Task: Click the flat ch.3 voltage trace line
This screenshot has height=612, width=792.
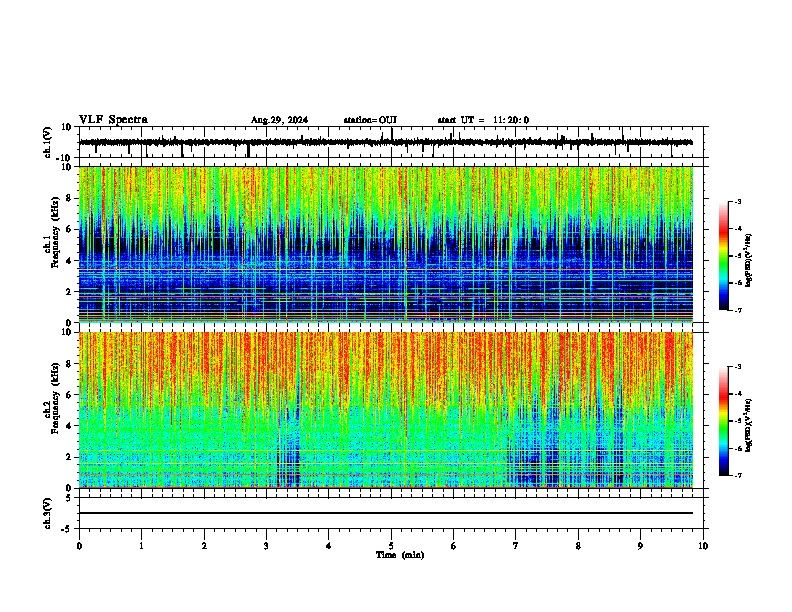Action: coord(386,513)
